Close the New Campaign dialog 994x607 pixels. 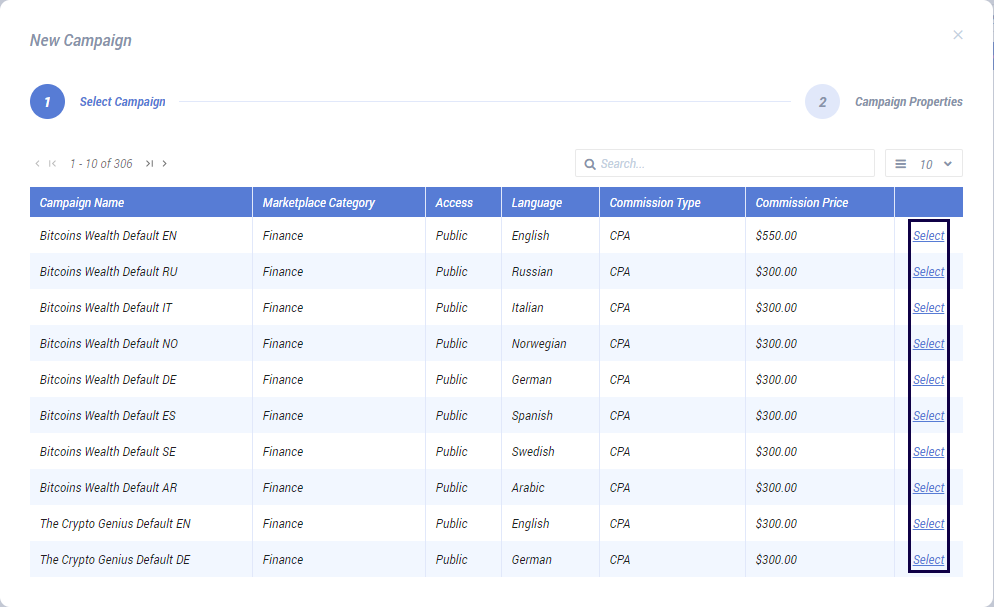click(x=957, y=35)
